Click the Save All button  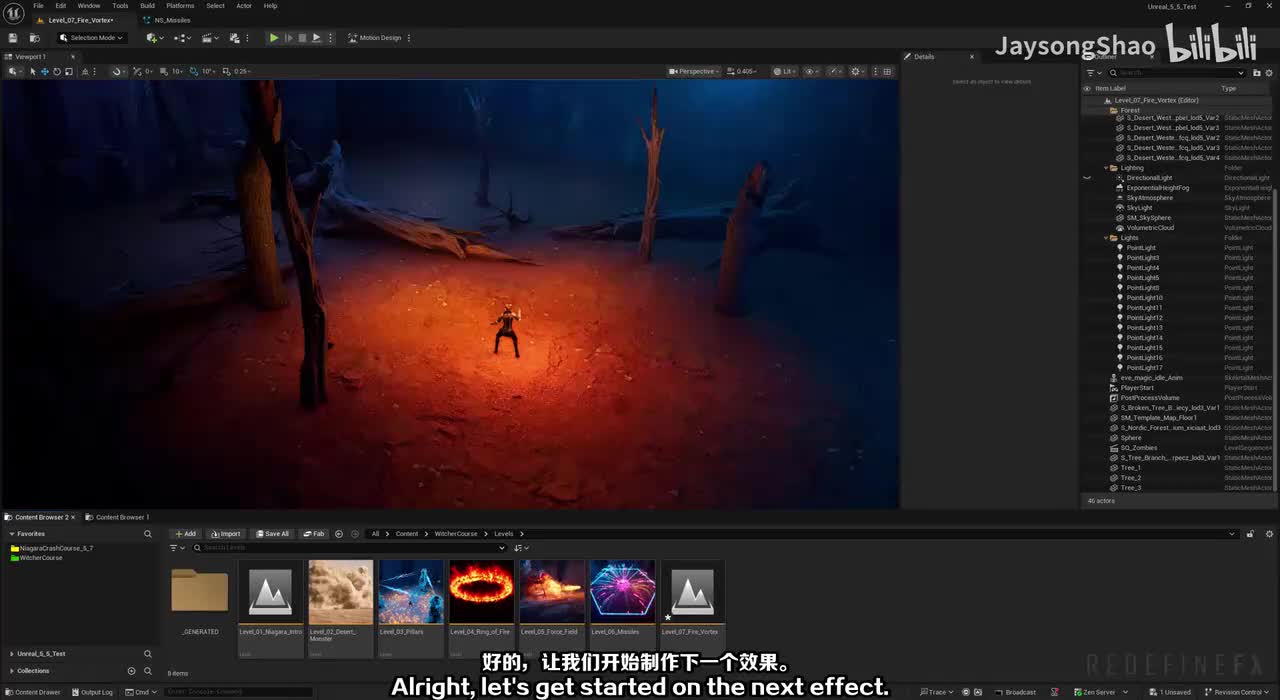tap(273, 534)
